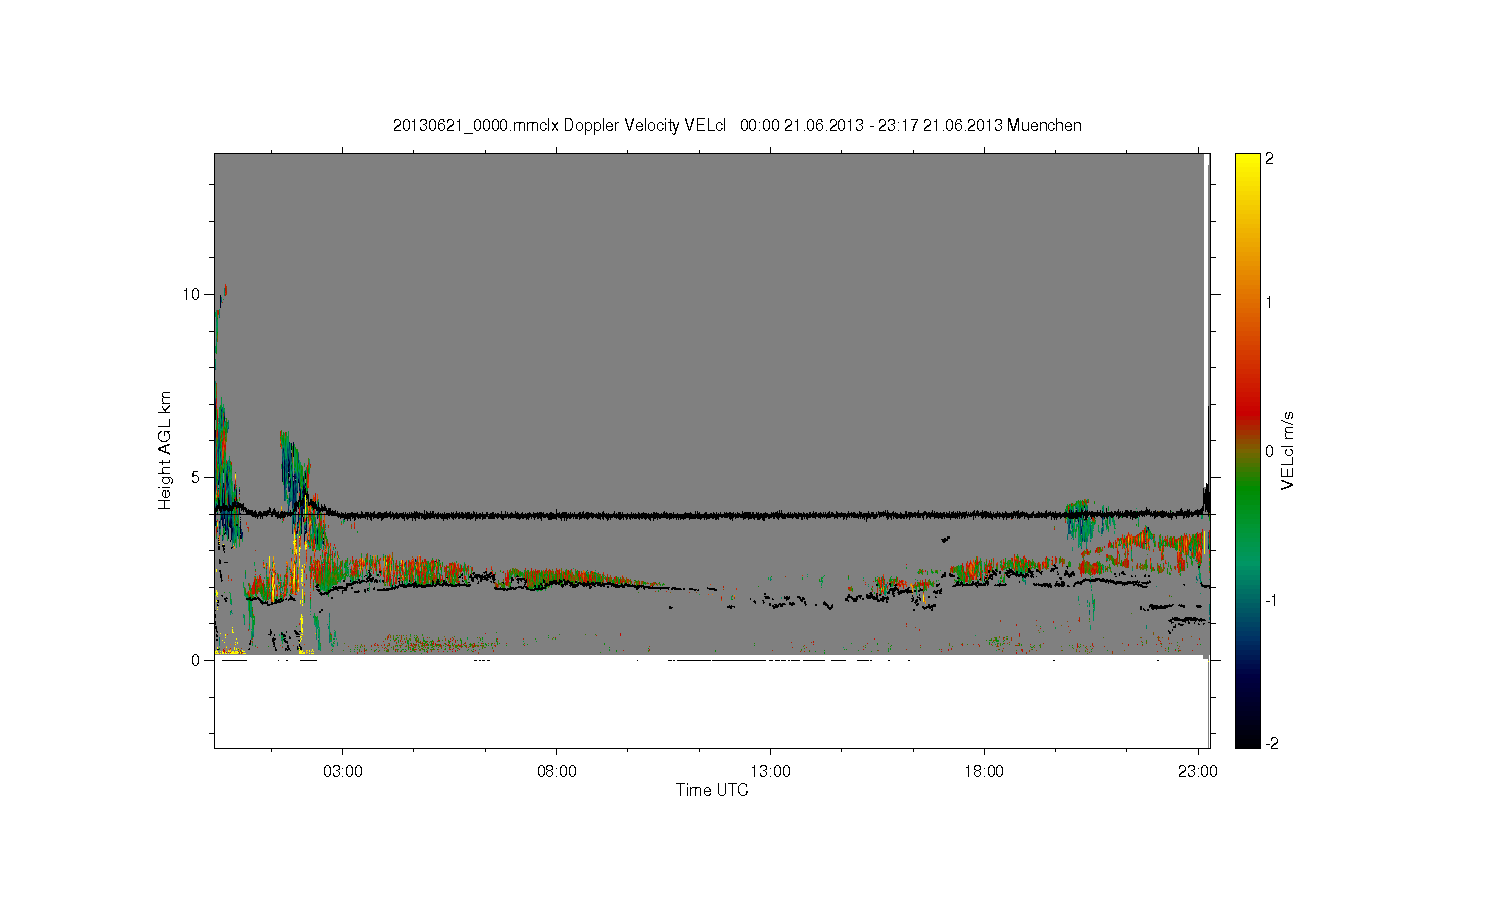Click the Time UTC axis title
The image size is (1500, 900).
(x=712, y=790)
